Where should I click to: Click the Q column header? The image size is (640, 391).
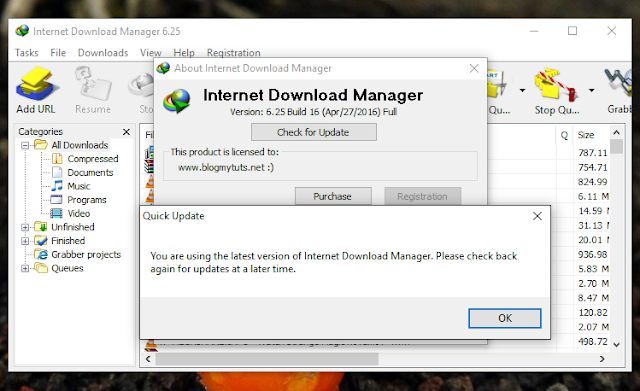(x=564, y=135)
